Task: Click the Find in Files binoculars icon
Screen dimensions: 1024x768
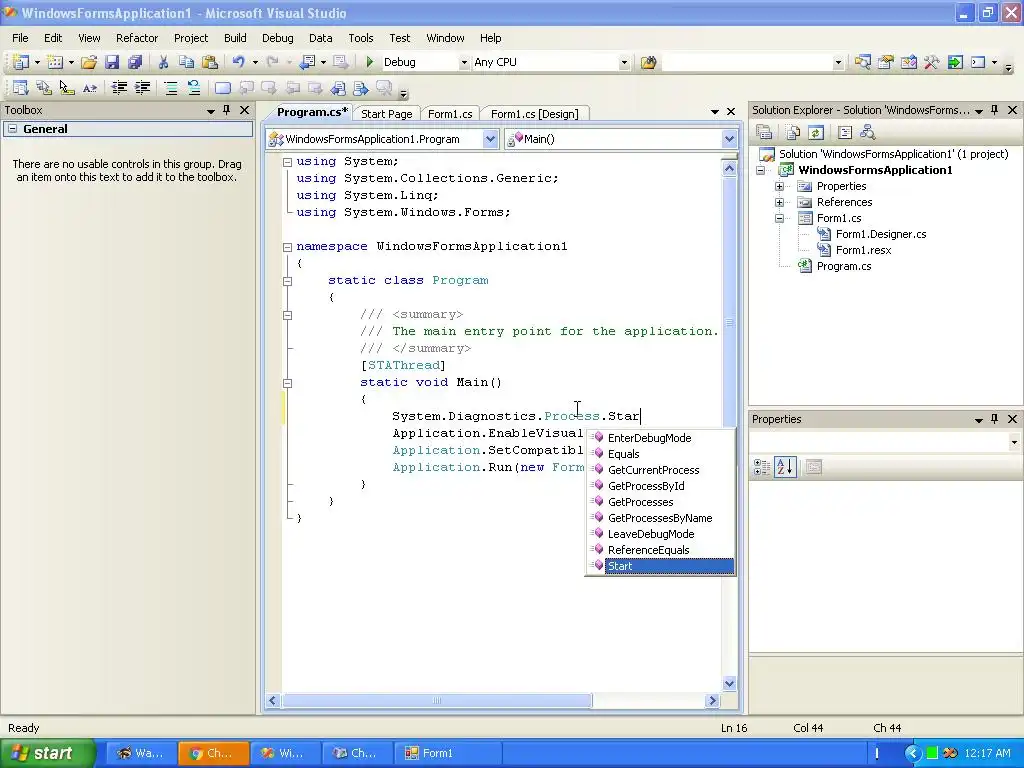Action: point(648,62)
